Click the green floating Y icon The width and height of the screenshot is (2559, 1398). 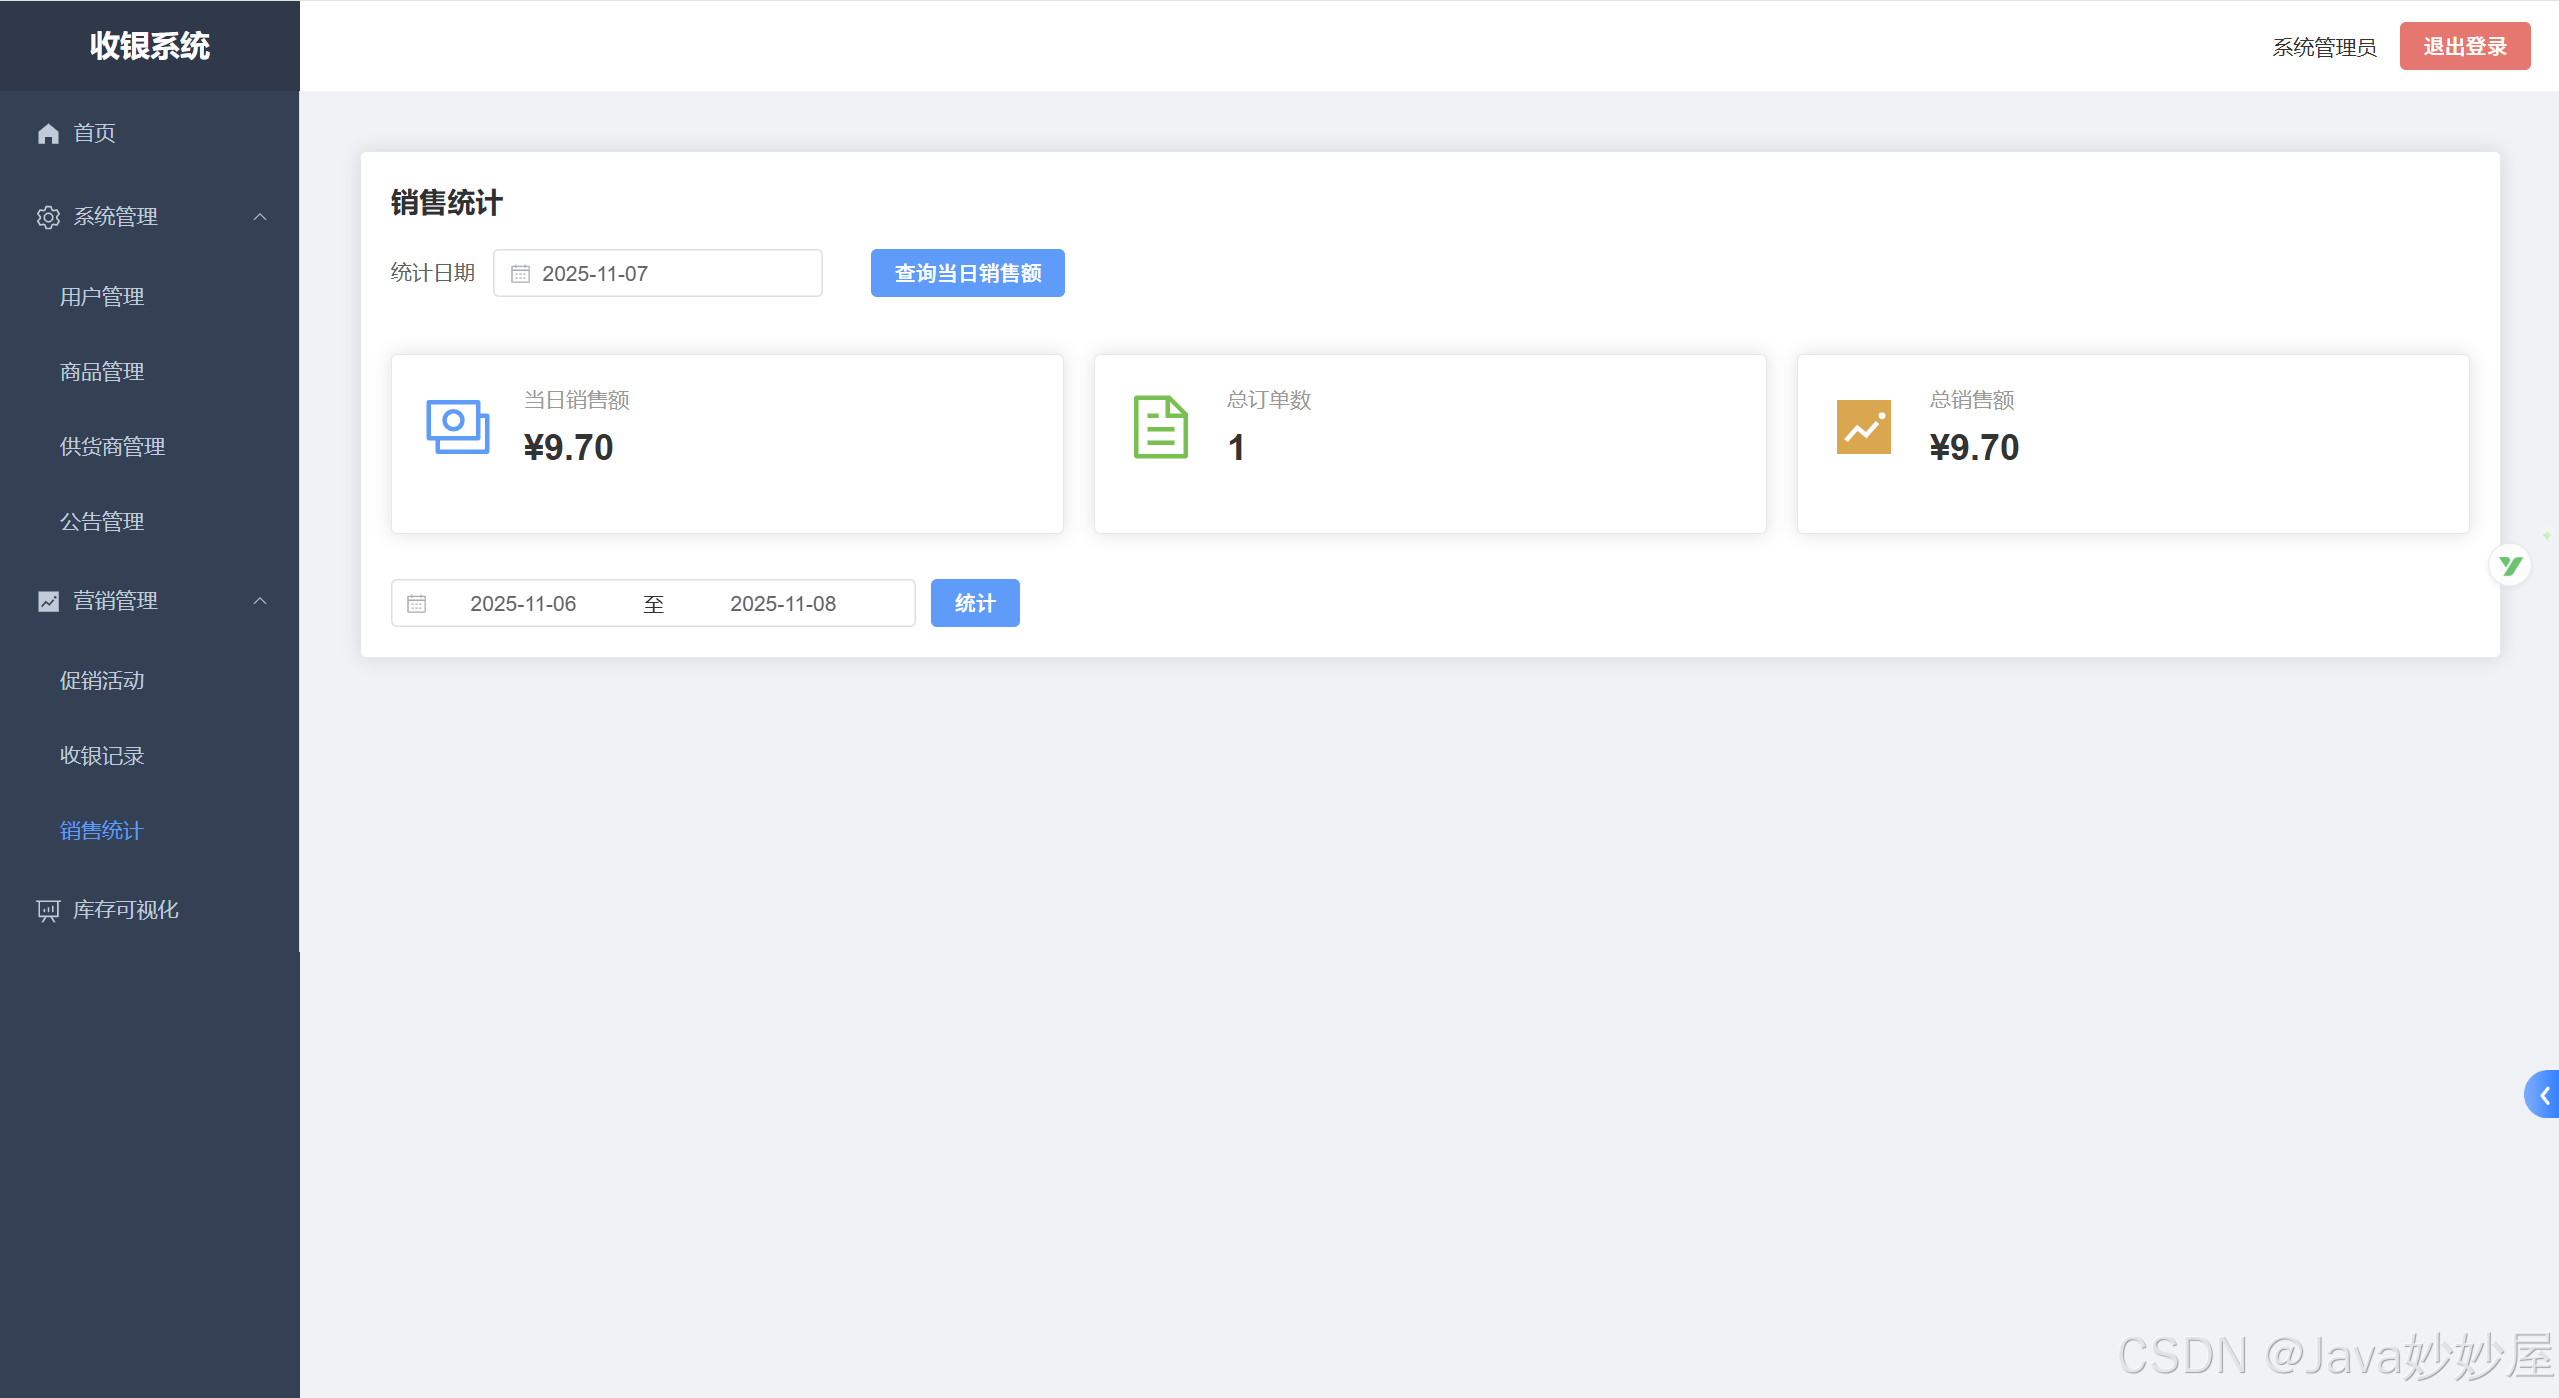(2509, 566)
